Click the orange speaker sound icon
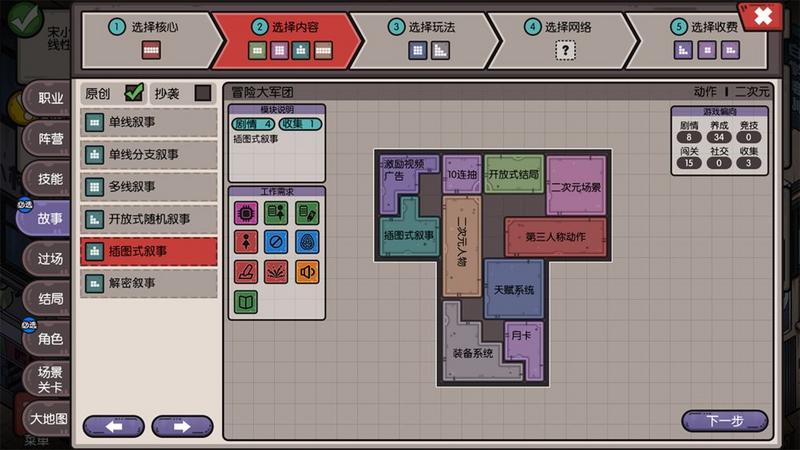Screen dimensions: 800x450 pos(307,271)
